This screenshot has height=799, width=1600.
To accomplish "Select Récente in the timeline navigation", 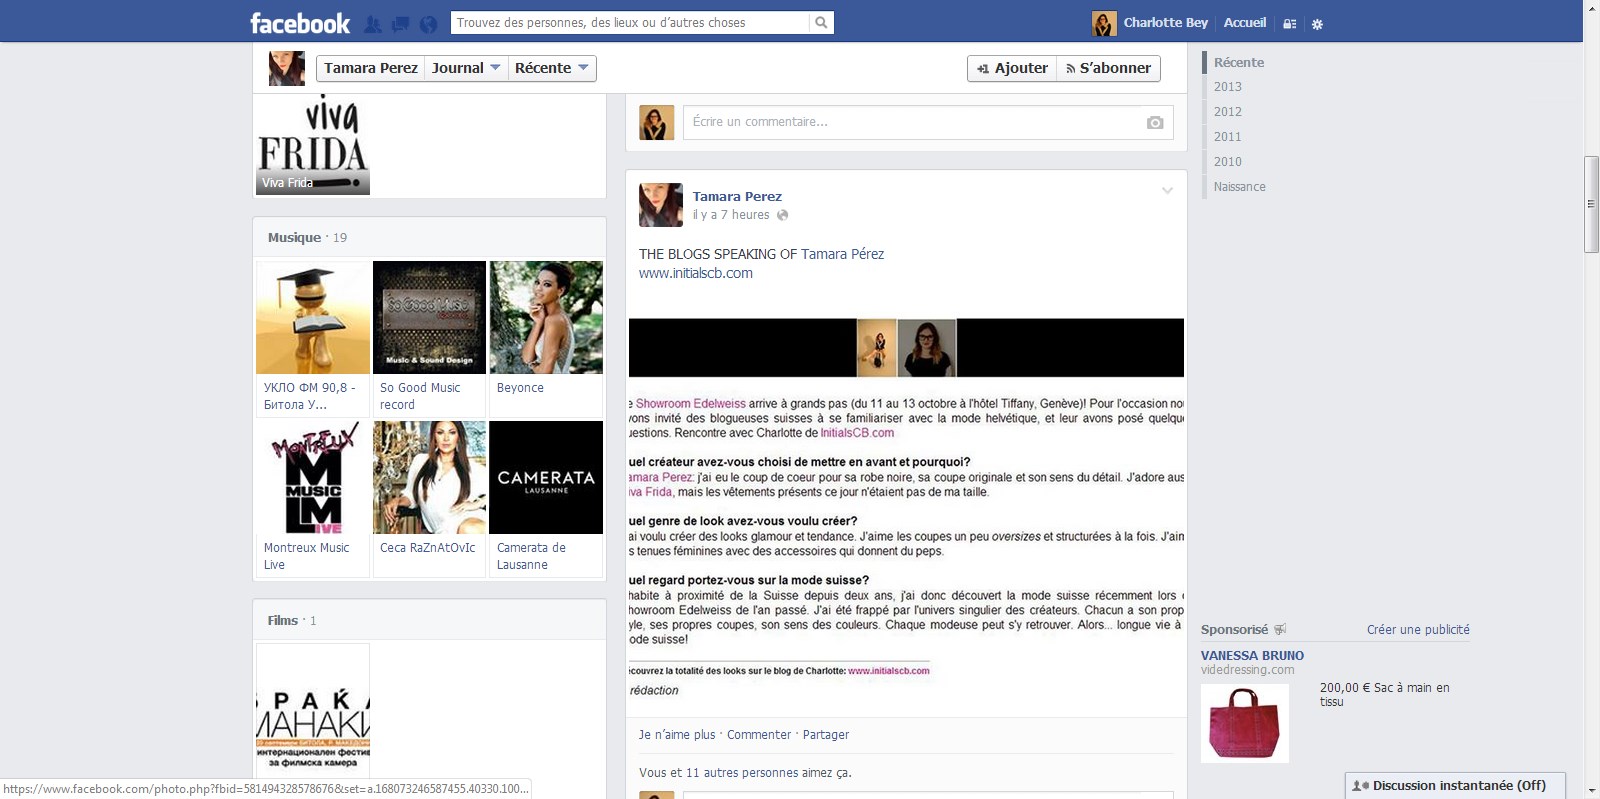I will point(1239,62).
